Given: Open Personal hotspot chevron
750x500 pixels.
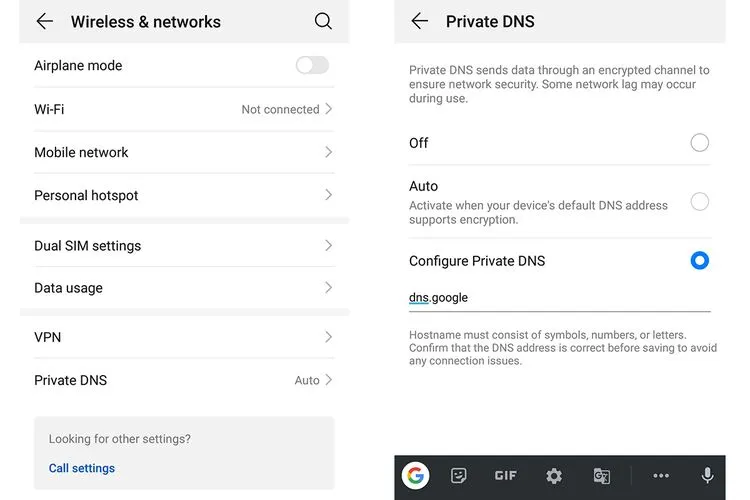Looking at the screenshot, I should [x=329, y=195].
